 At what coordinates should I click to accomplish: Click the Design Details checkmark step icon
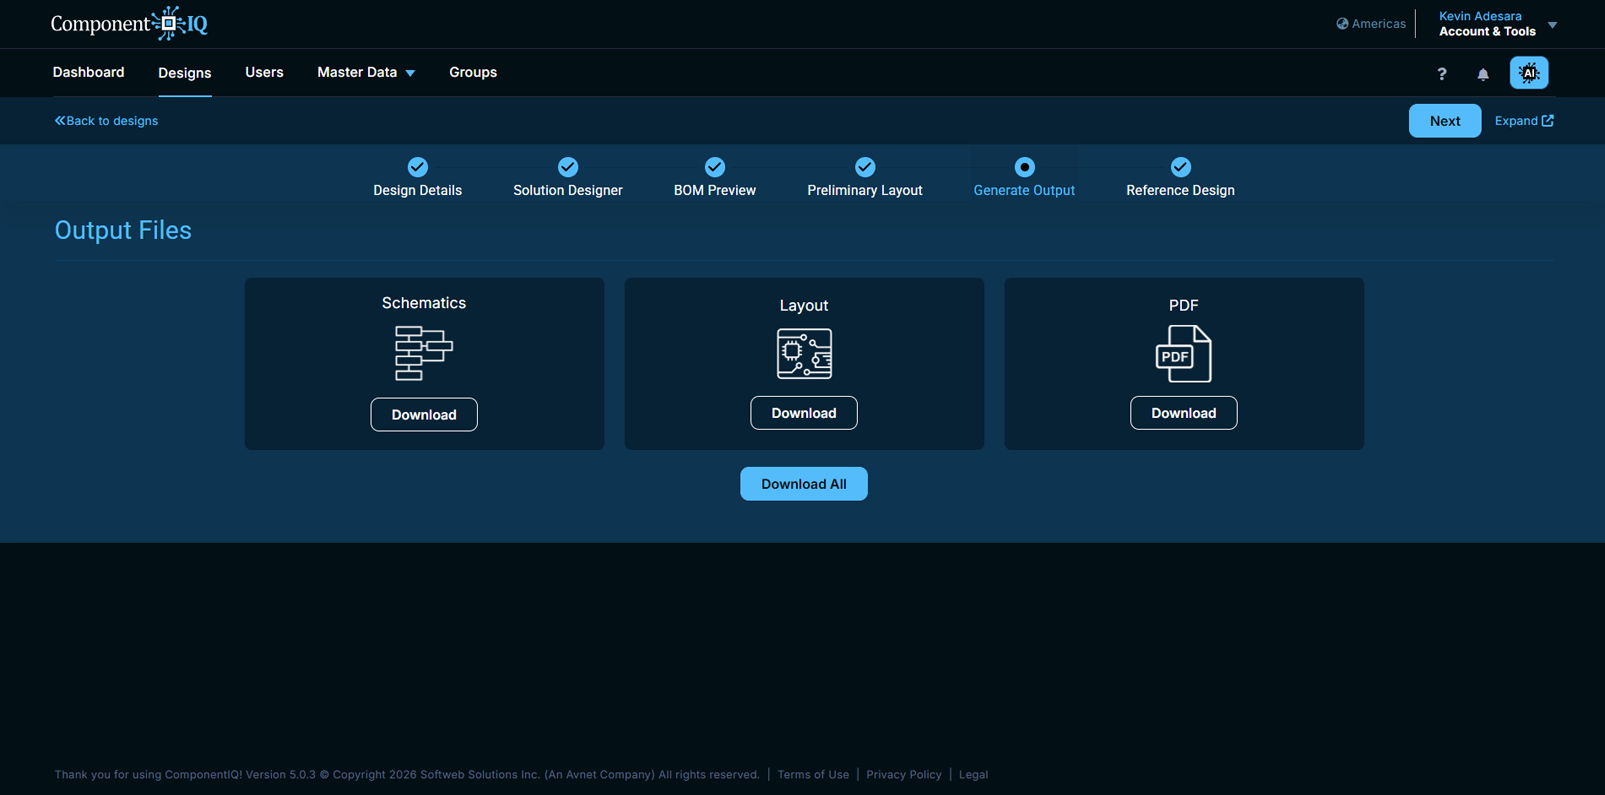coord(418,167)
